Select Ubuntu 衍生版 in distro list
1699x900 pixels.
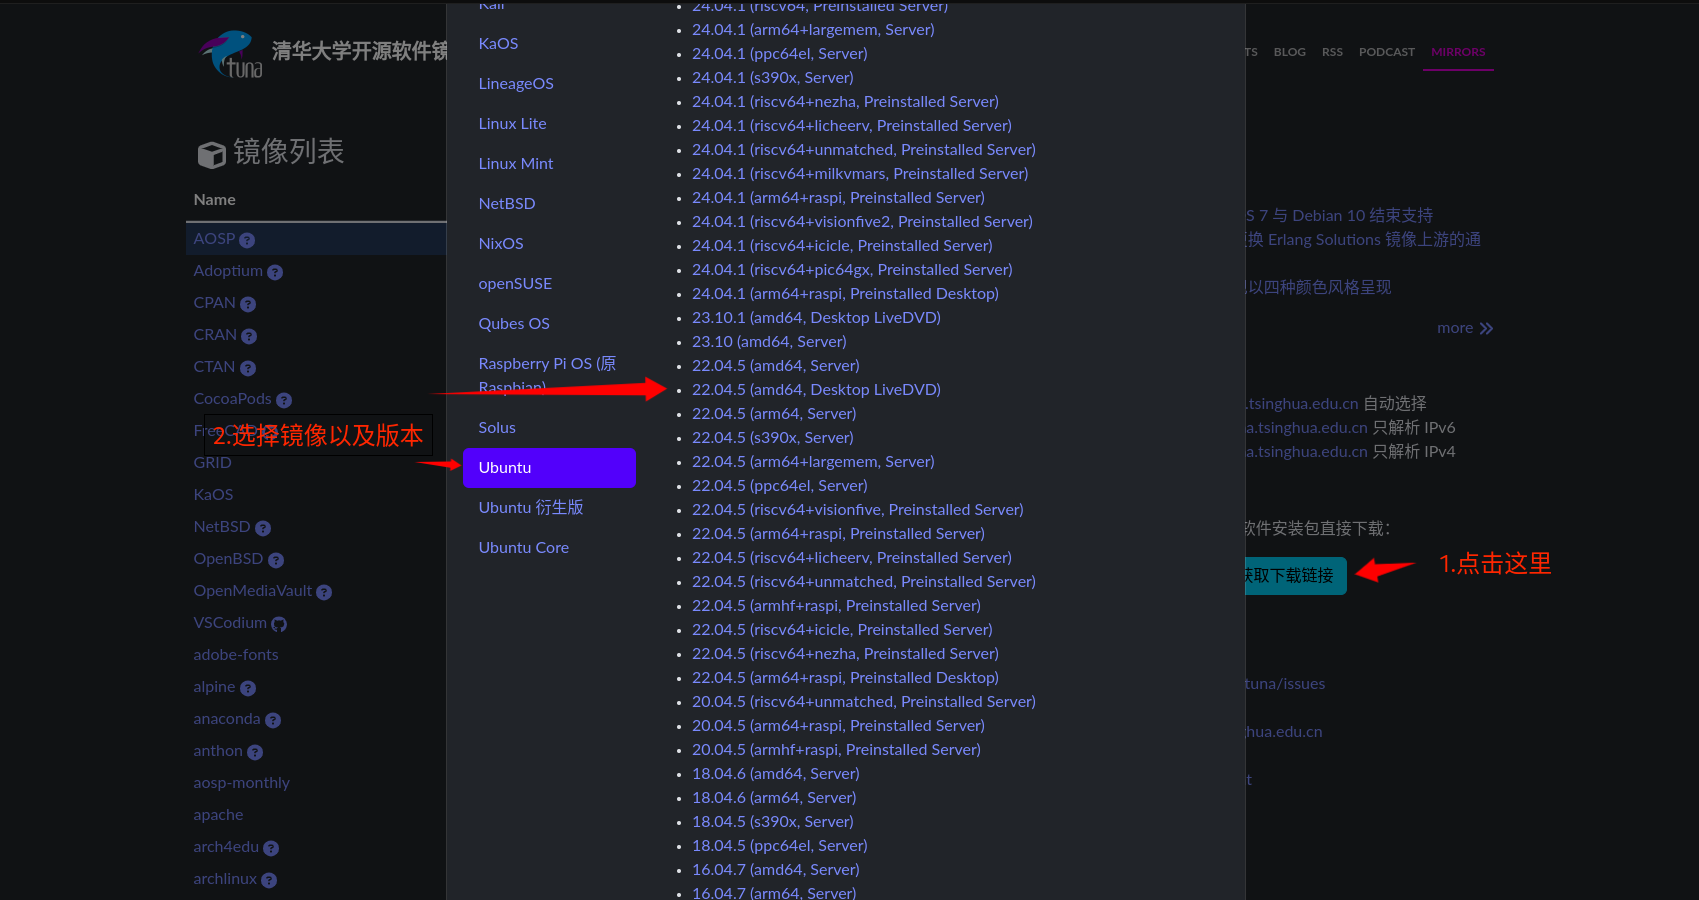tap(549, 508)
